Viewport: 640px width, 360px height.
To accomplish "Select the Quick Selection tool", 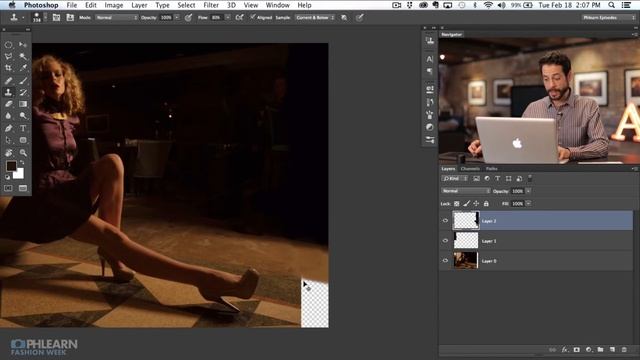I will pyautogui.click(x=23, y=56).
